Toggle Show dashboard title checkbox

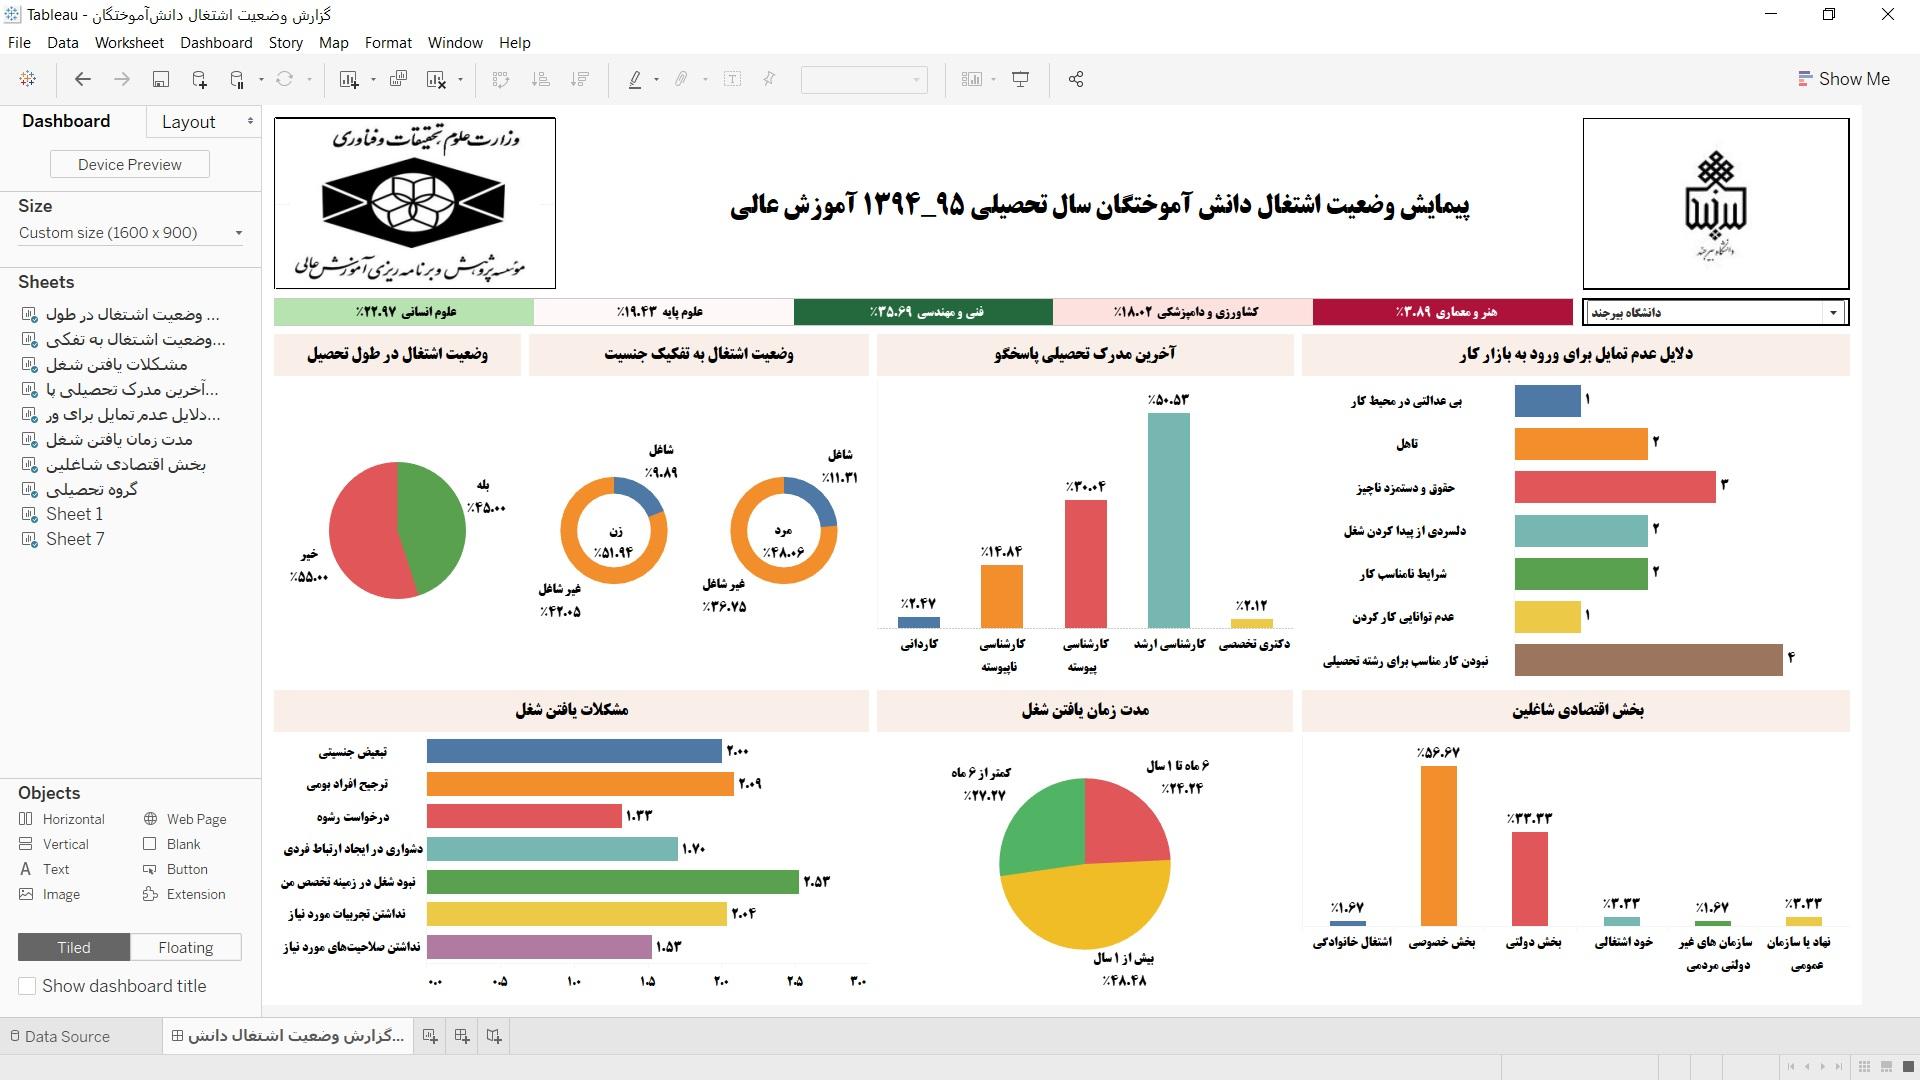pyautogui.click(x=28, y=986)
